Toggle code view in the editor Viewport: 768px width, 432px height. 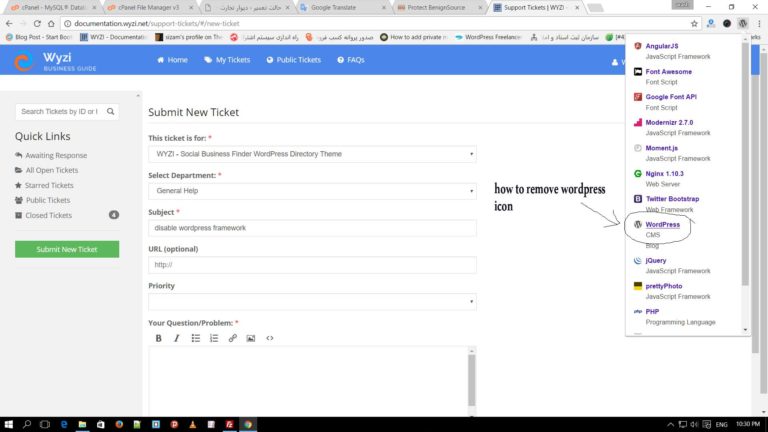pos(270,338)
